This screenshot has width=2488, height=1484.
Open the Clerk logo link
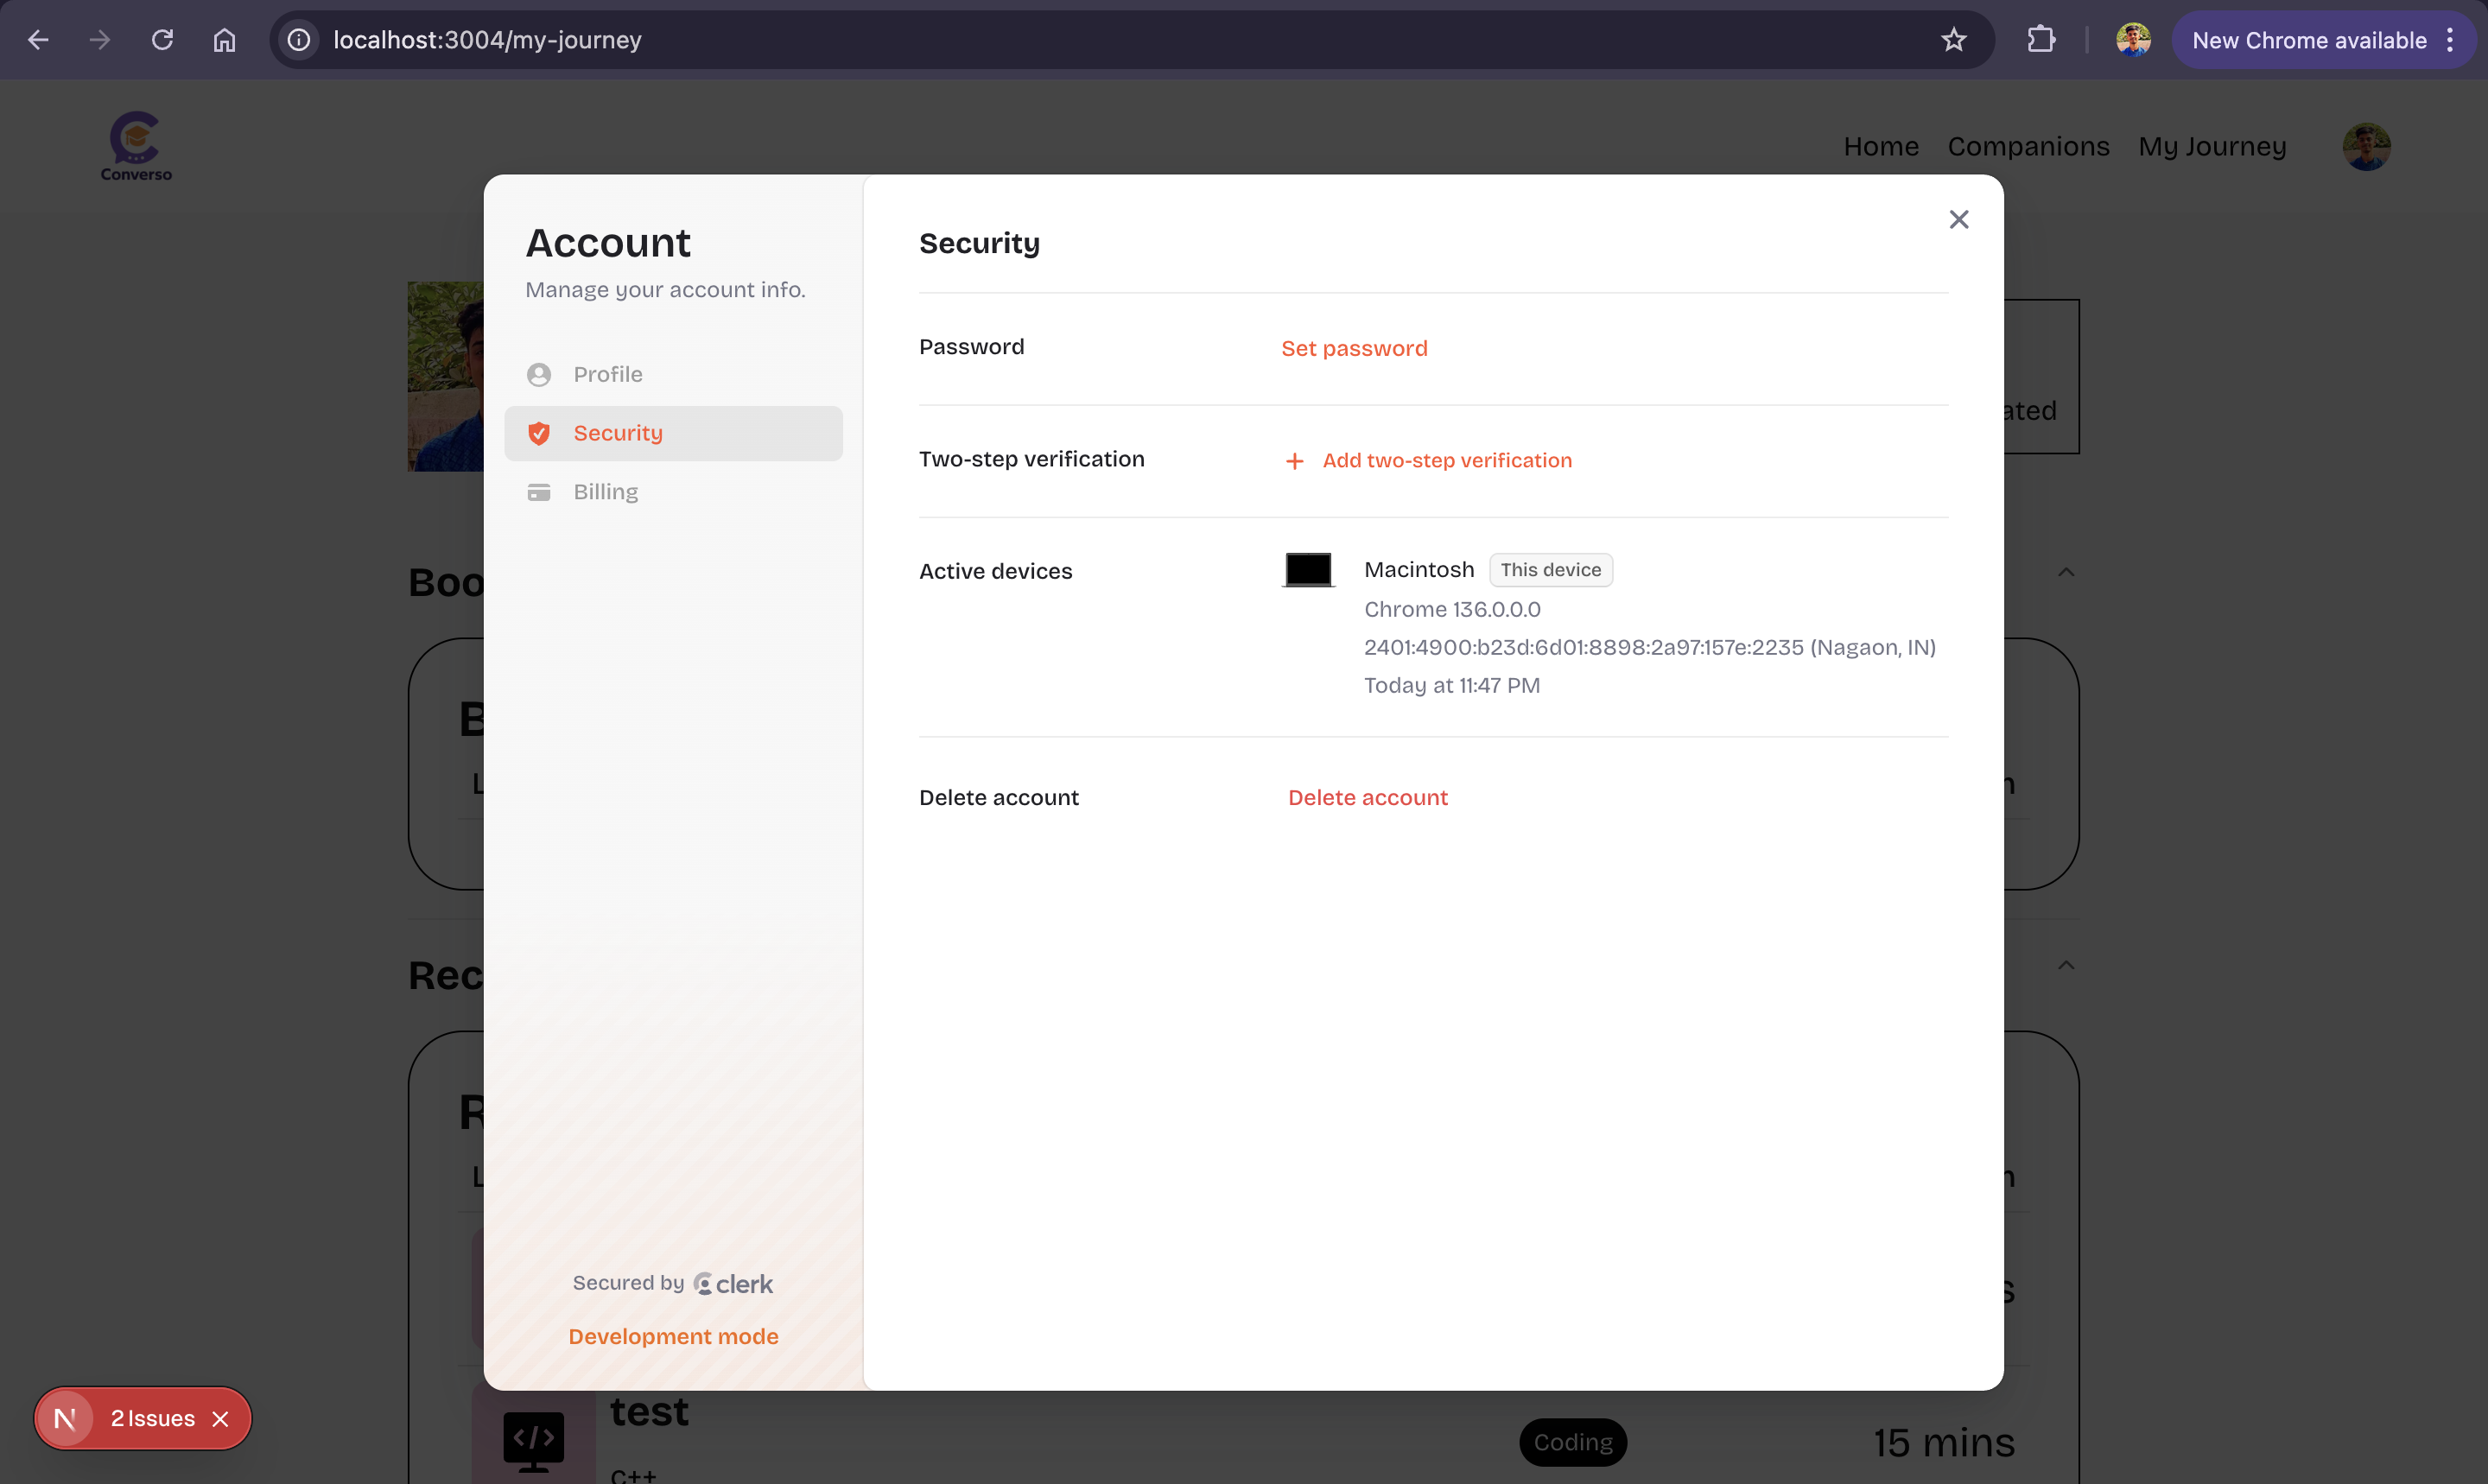click(733, 1284)
